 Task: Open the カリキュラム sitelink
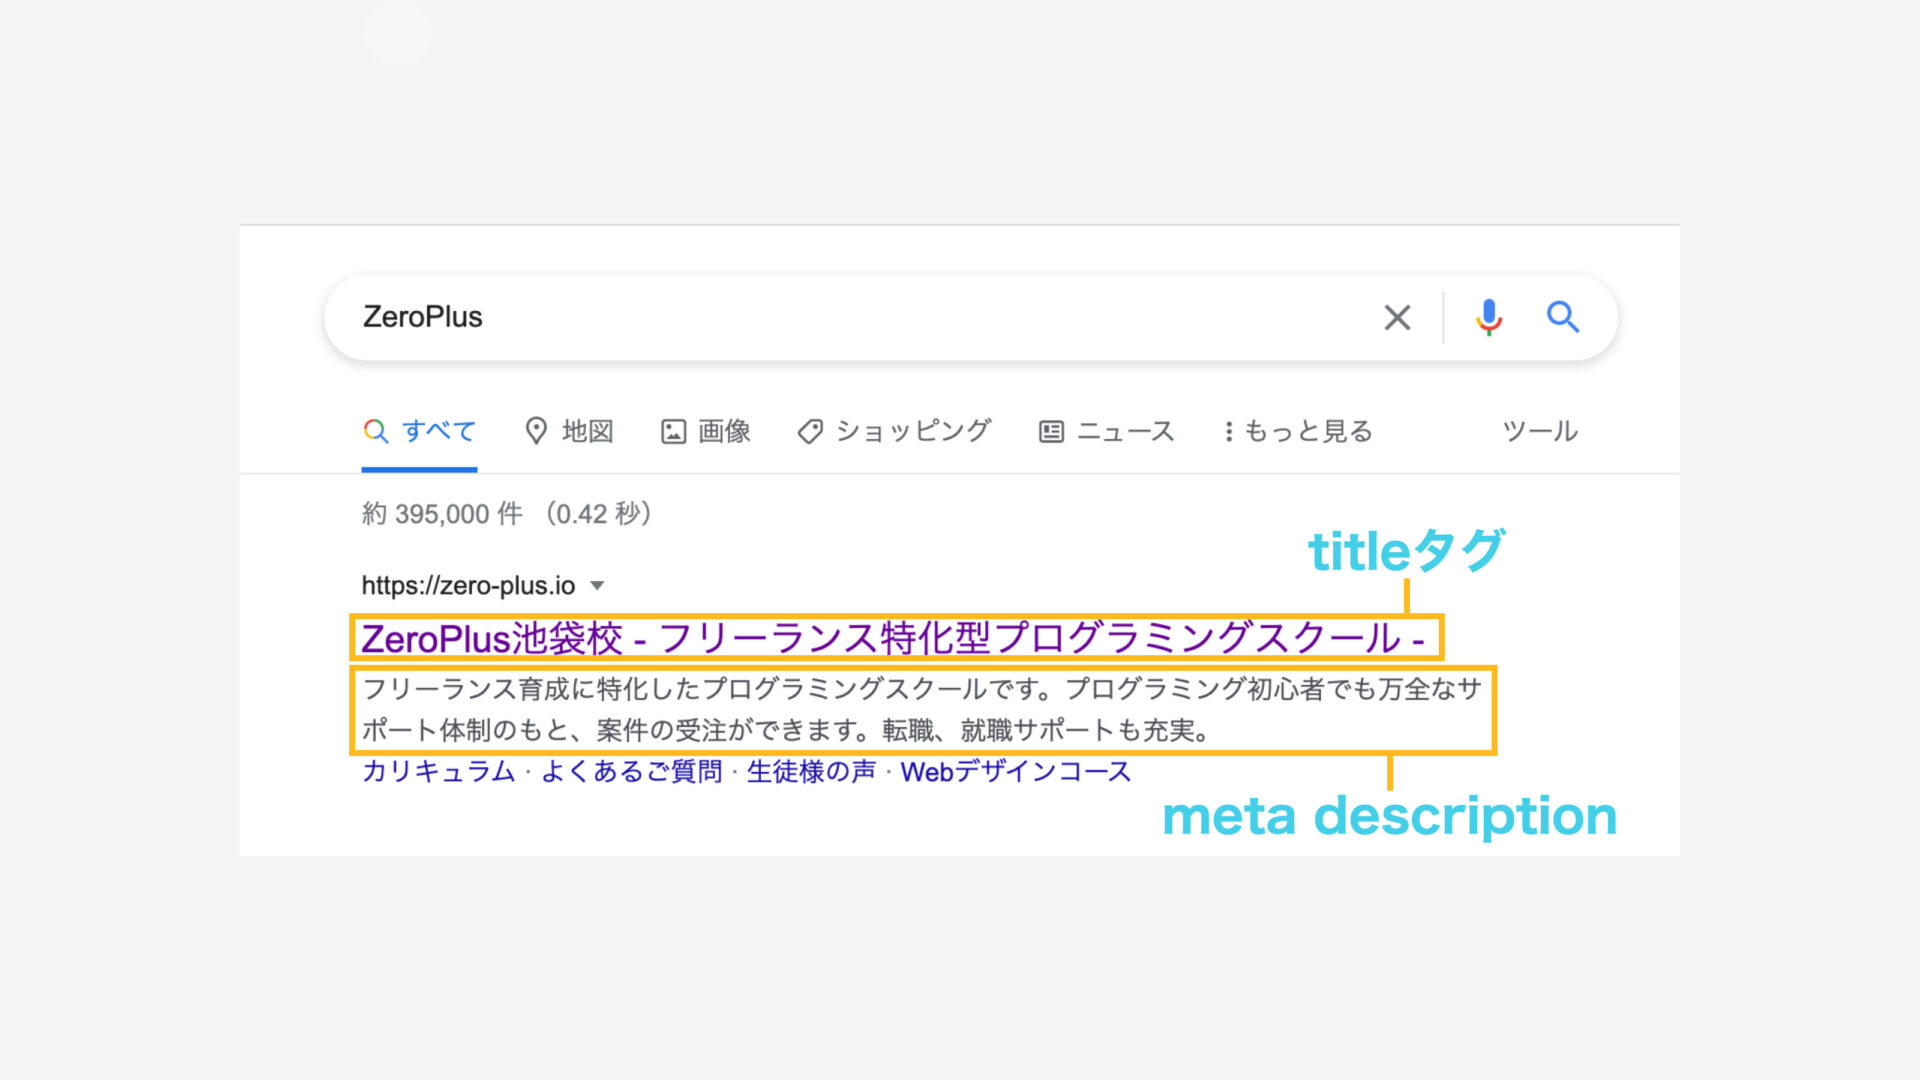438,771
